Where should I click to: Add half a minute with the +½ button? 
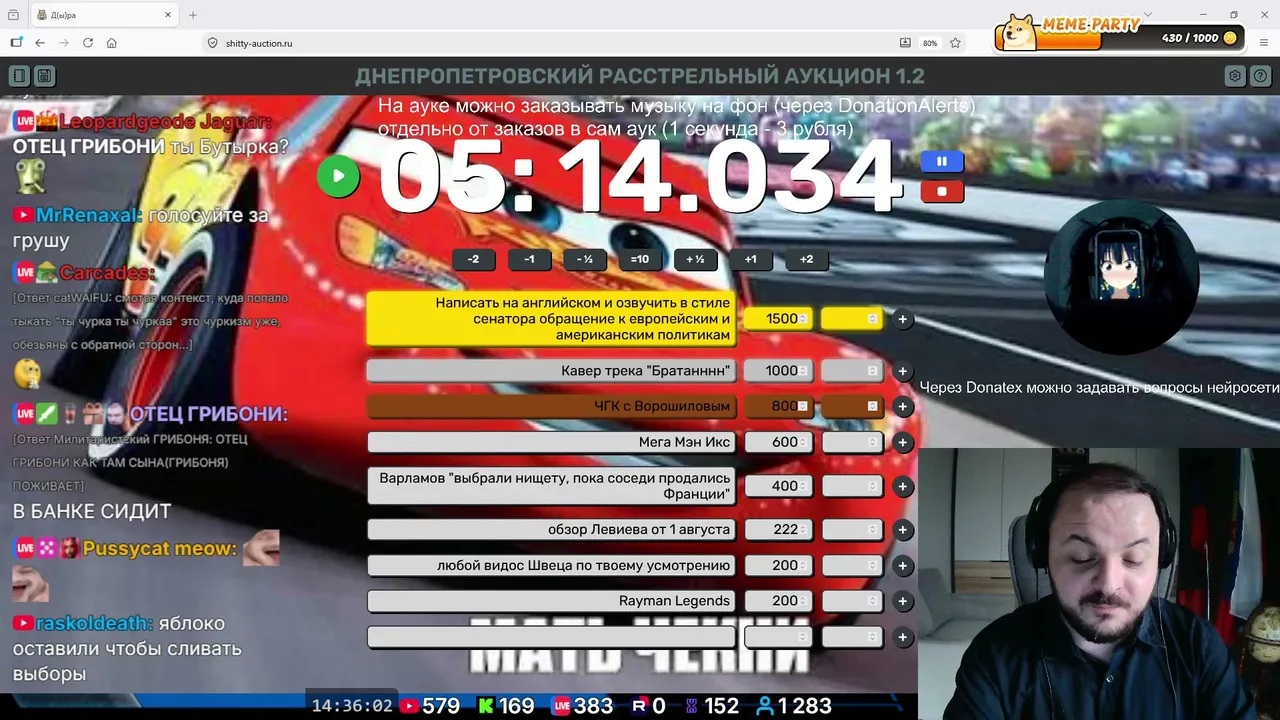pos(695,259)
